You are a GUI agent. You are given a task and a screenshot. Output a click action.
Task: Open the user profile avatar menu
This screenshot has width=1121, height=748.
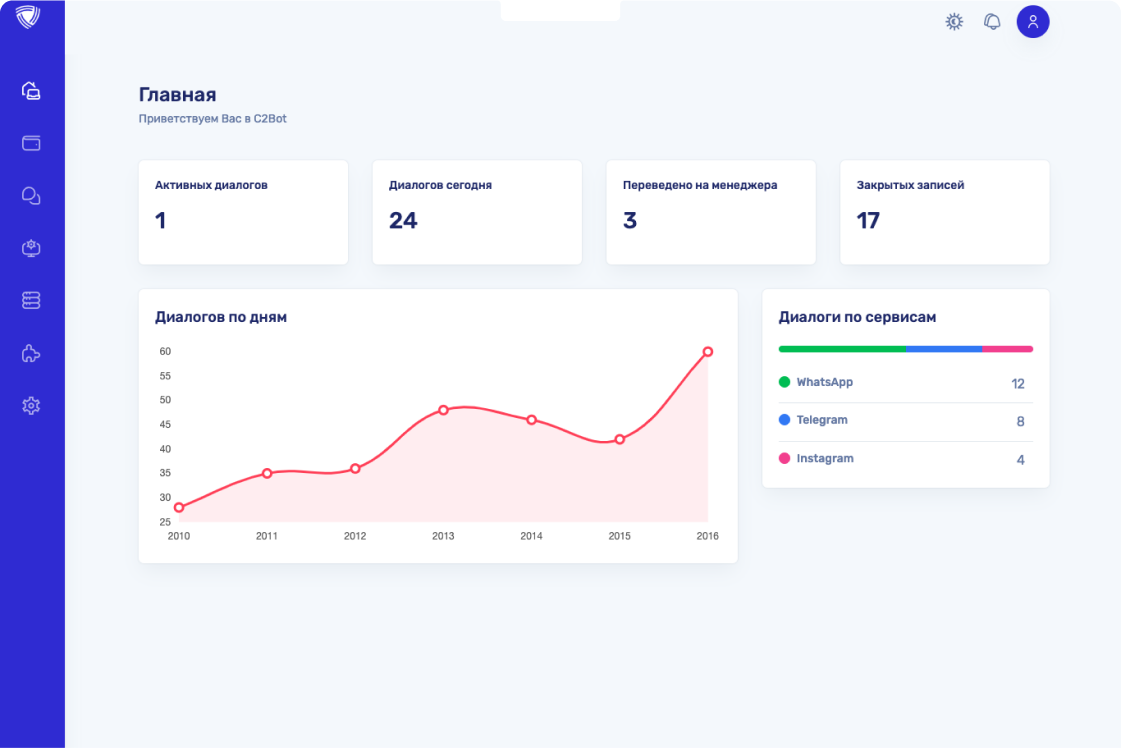1032,21
